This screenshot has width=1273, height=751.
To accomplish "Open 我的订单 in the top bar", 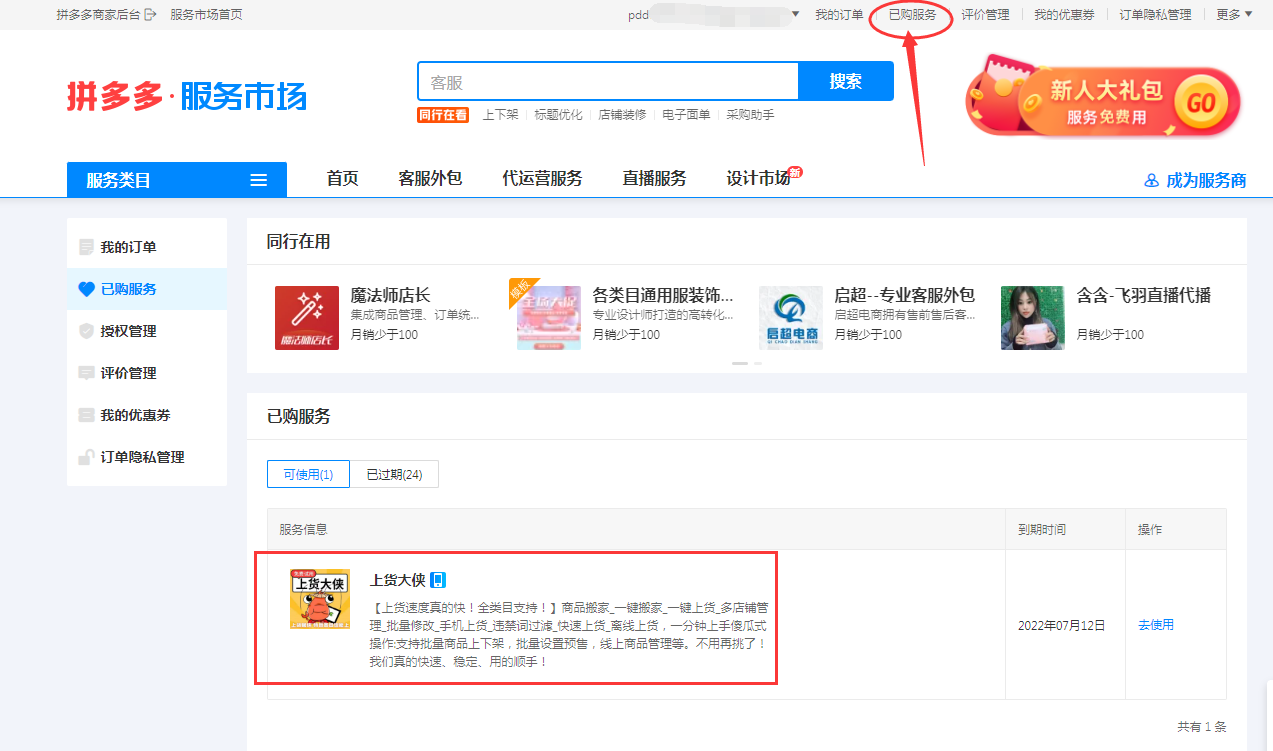I will (839, 15).
